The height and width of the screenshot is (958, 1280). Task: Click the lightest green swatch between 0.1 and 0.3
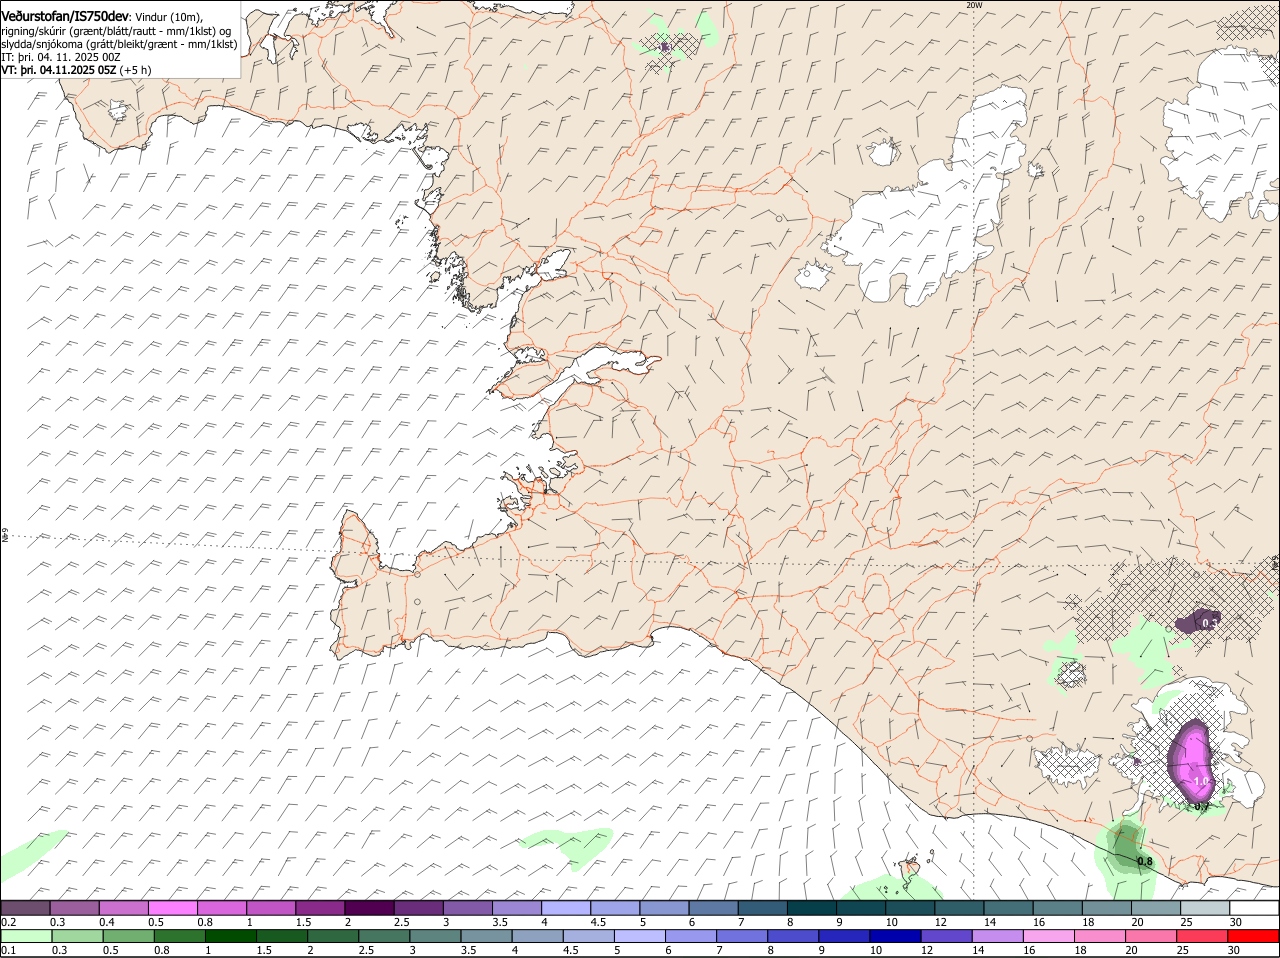[x=26, y=936]
